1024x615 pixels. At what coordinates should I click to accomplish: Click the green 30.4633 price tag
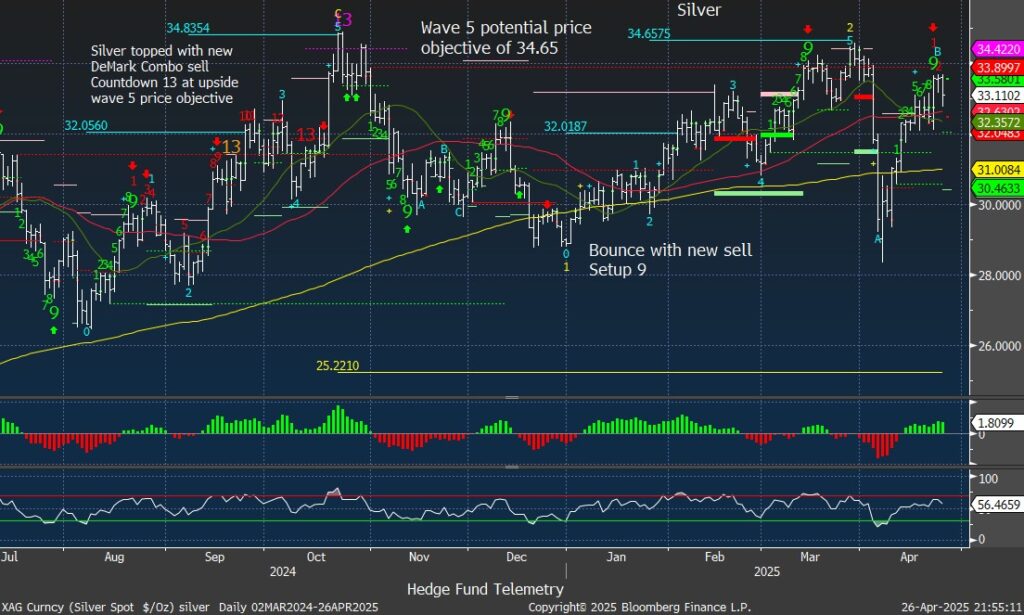click(x=996, y=187)
